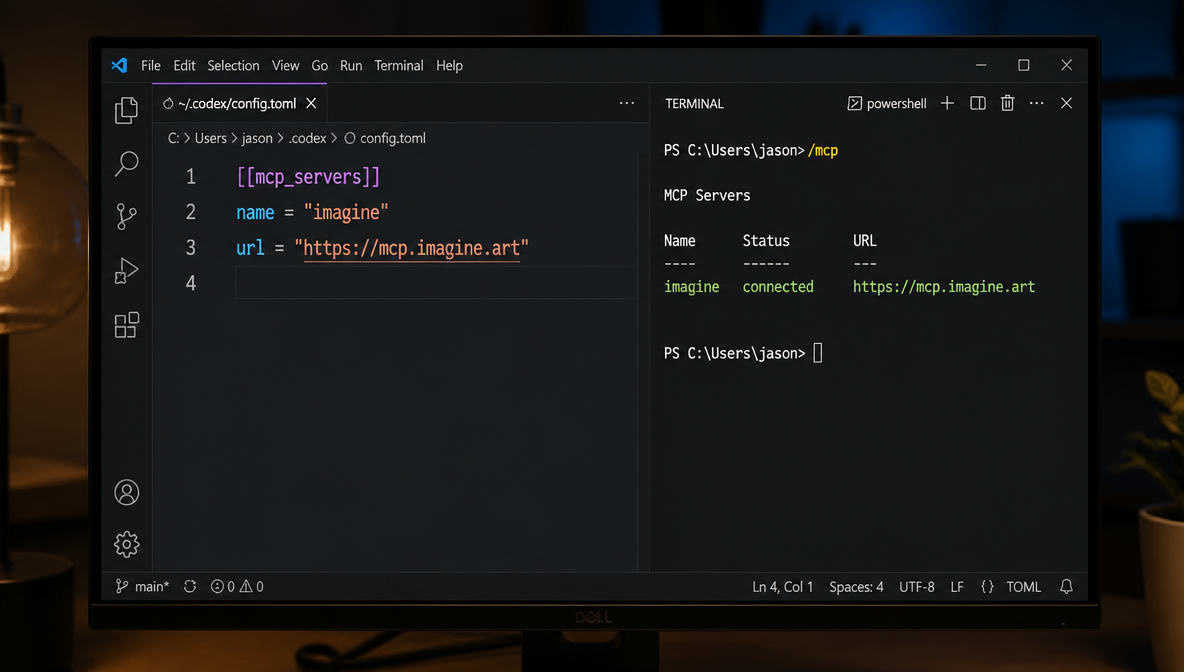Click the /mcp command in terminal

tap(822, 150)
